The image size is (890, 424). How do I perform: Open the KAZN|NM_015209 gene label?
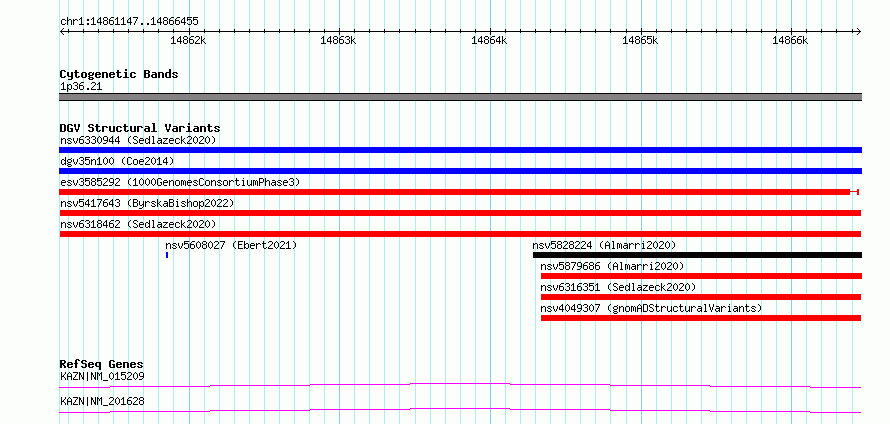point(102,376)
